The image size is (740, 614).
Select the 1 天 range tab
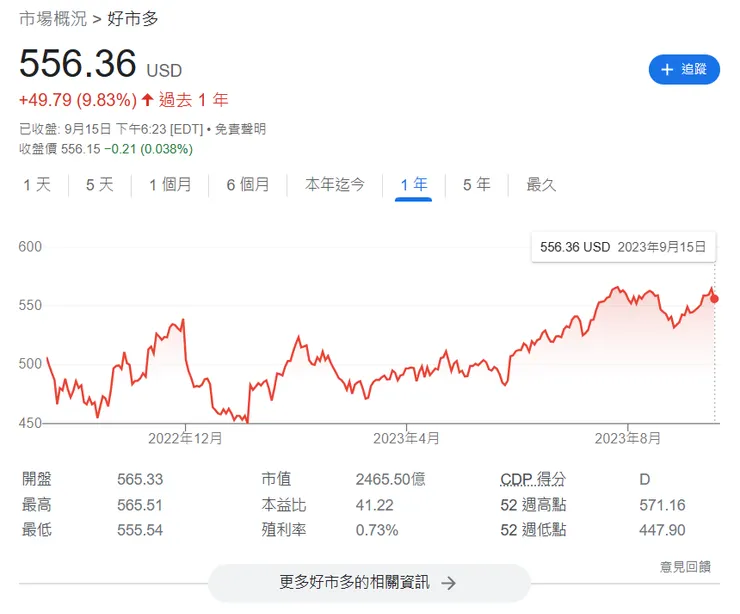(x=37, y=185)
